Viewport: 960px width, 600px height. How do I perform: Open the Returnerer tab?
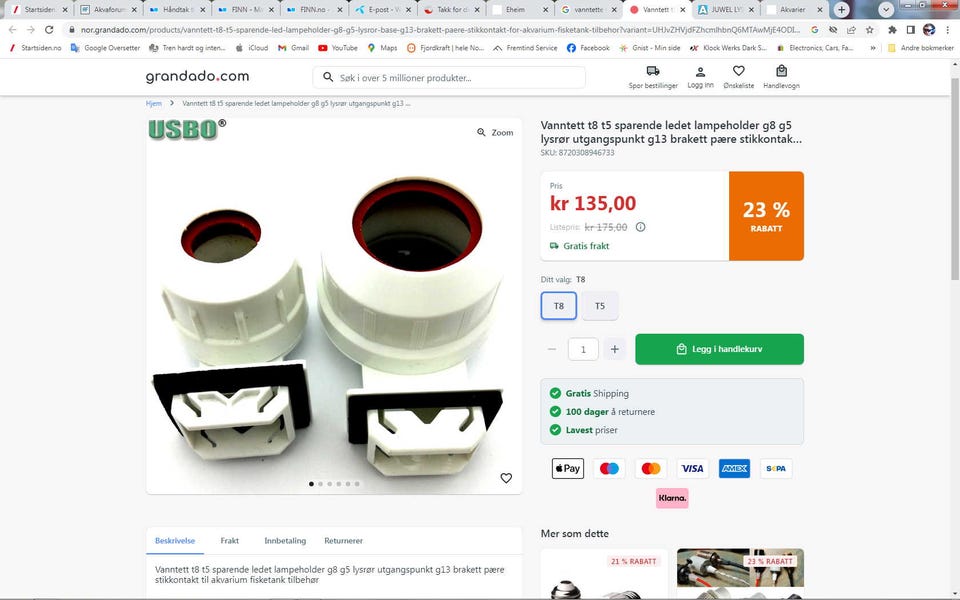click(x=343, y=541)
